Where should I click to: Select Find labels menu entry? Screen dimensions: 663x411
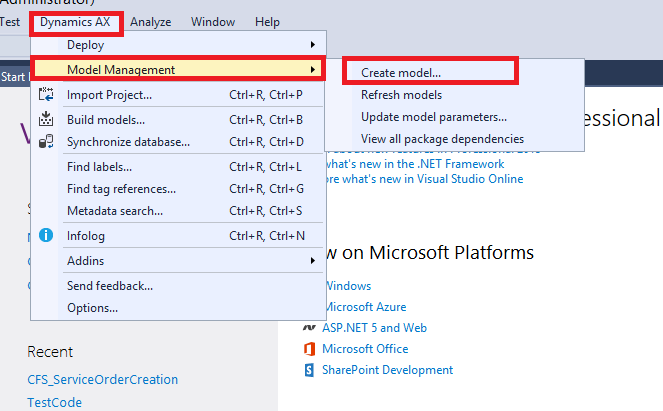pyautogui.click(x=99, y=167)
